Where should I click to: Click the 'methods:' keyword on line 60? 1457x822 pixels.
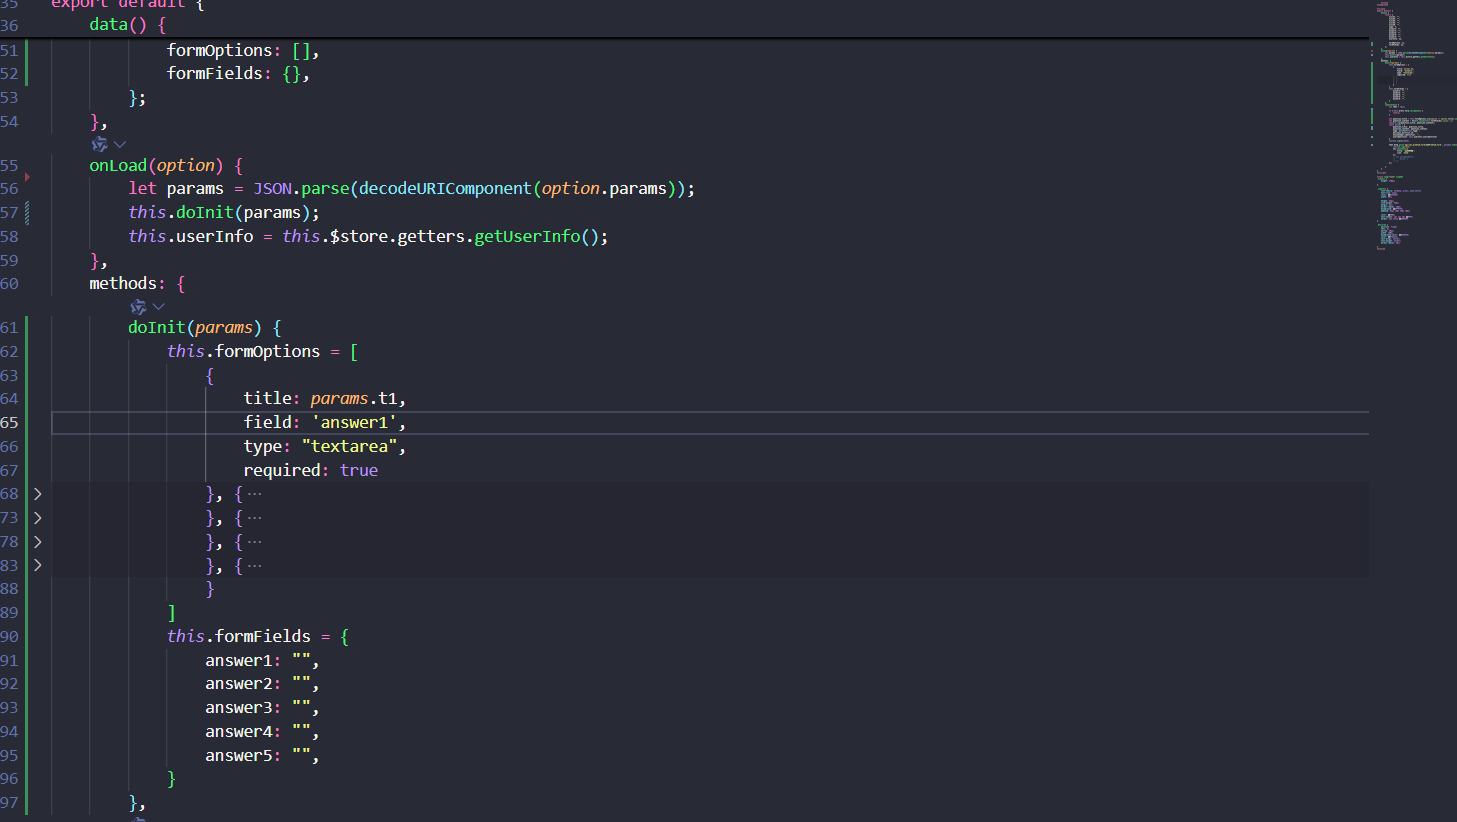pyautogui.click(x=127, y=284)
